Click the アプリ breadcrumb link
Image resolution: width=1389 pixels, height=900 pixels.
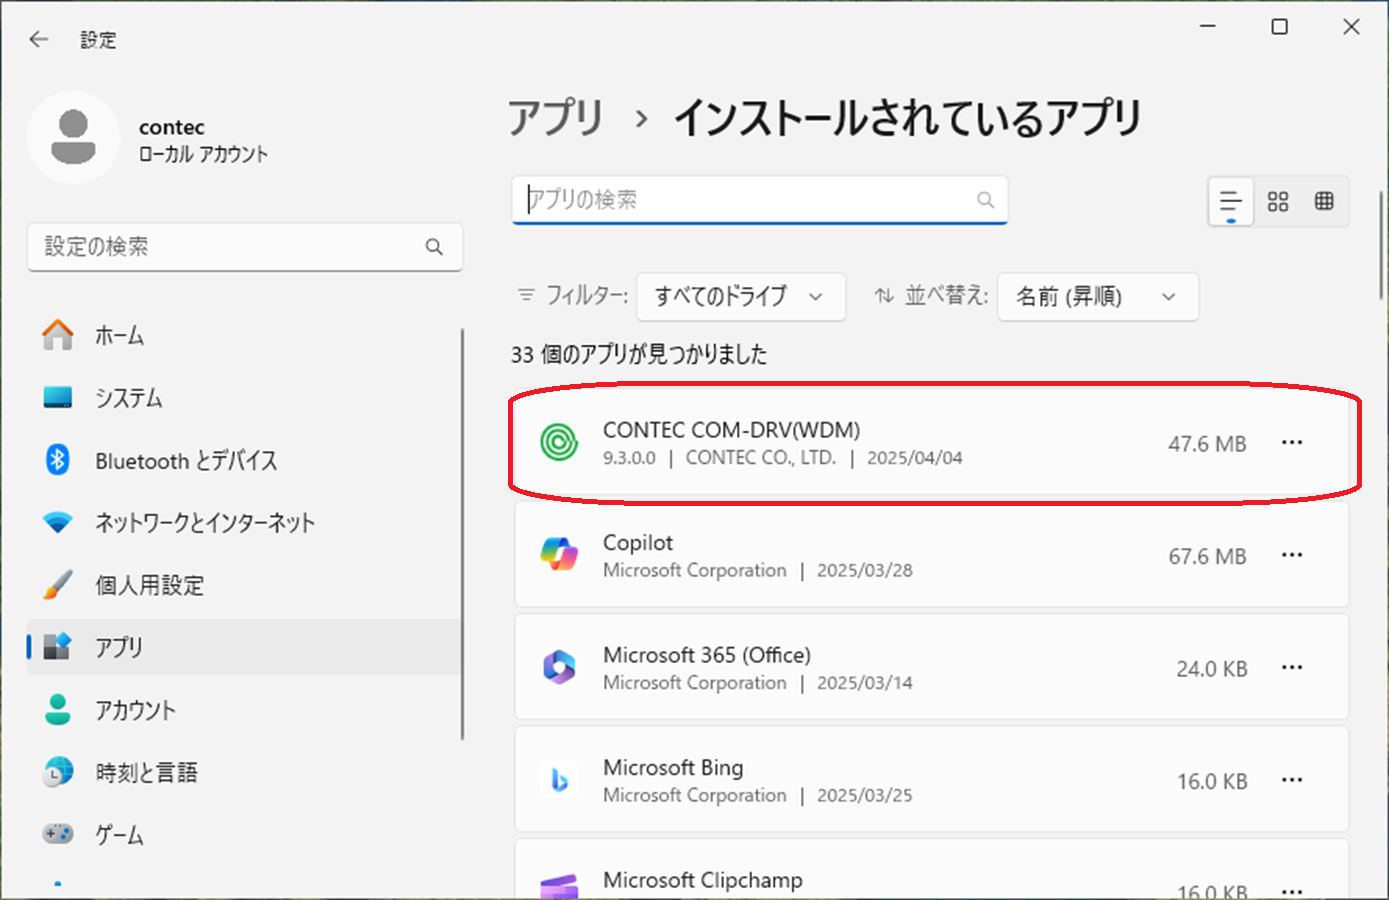(556, 118)
